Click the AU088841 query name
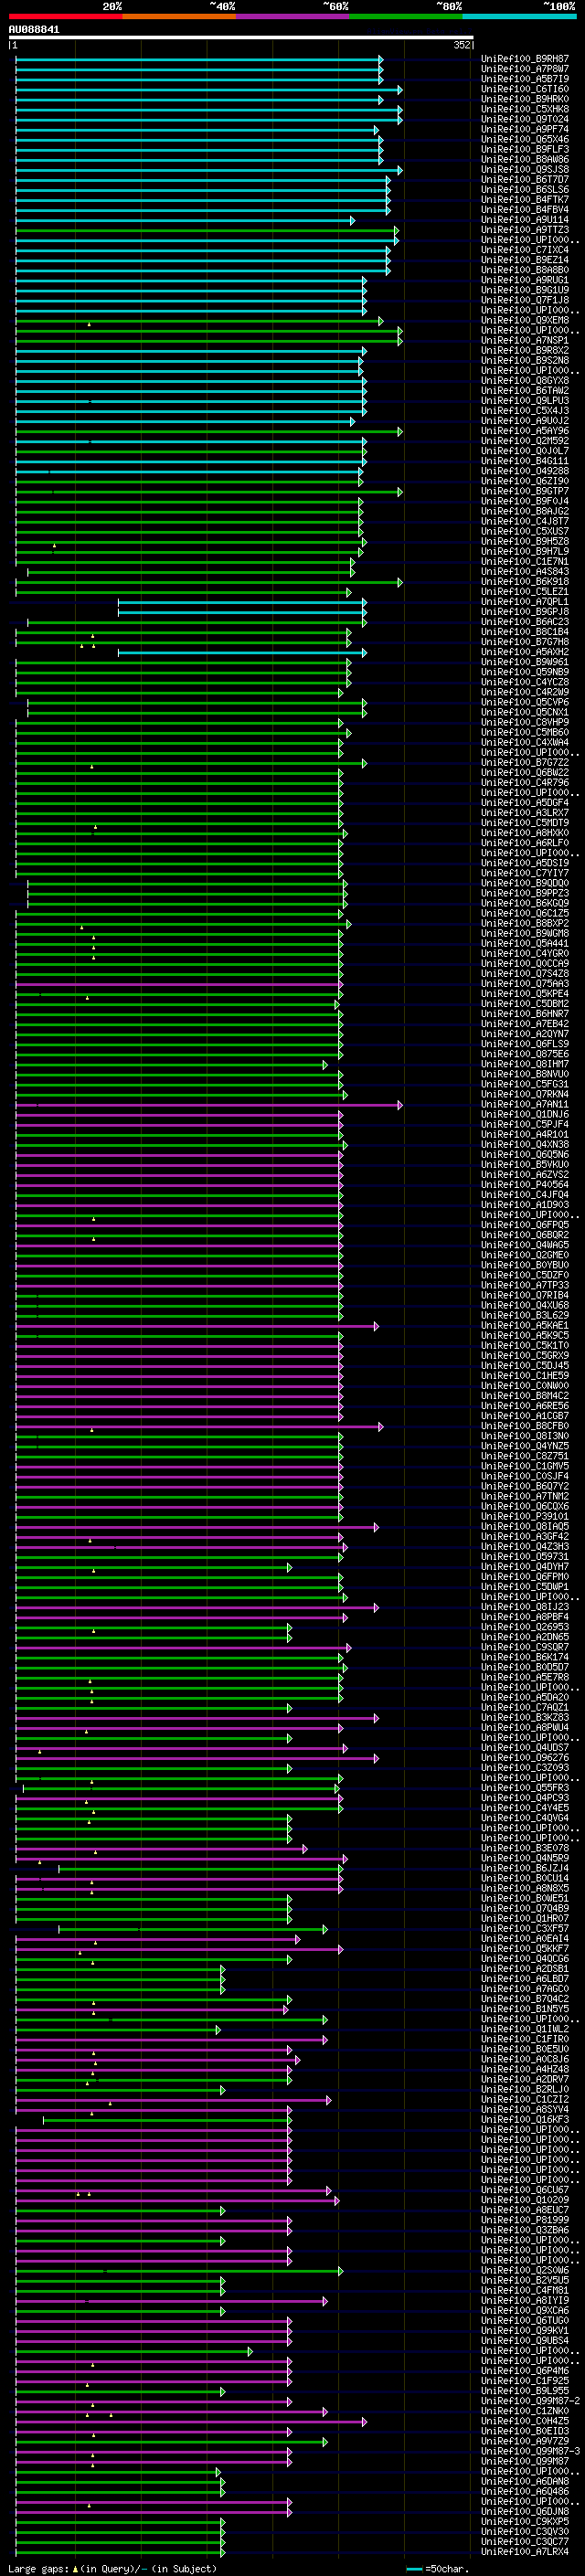Screen dimensions: 585x2576 tap(34, 30)
